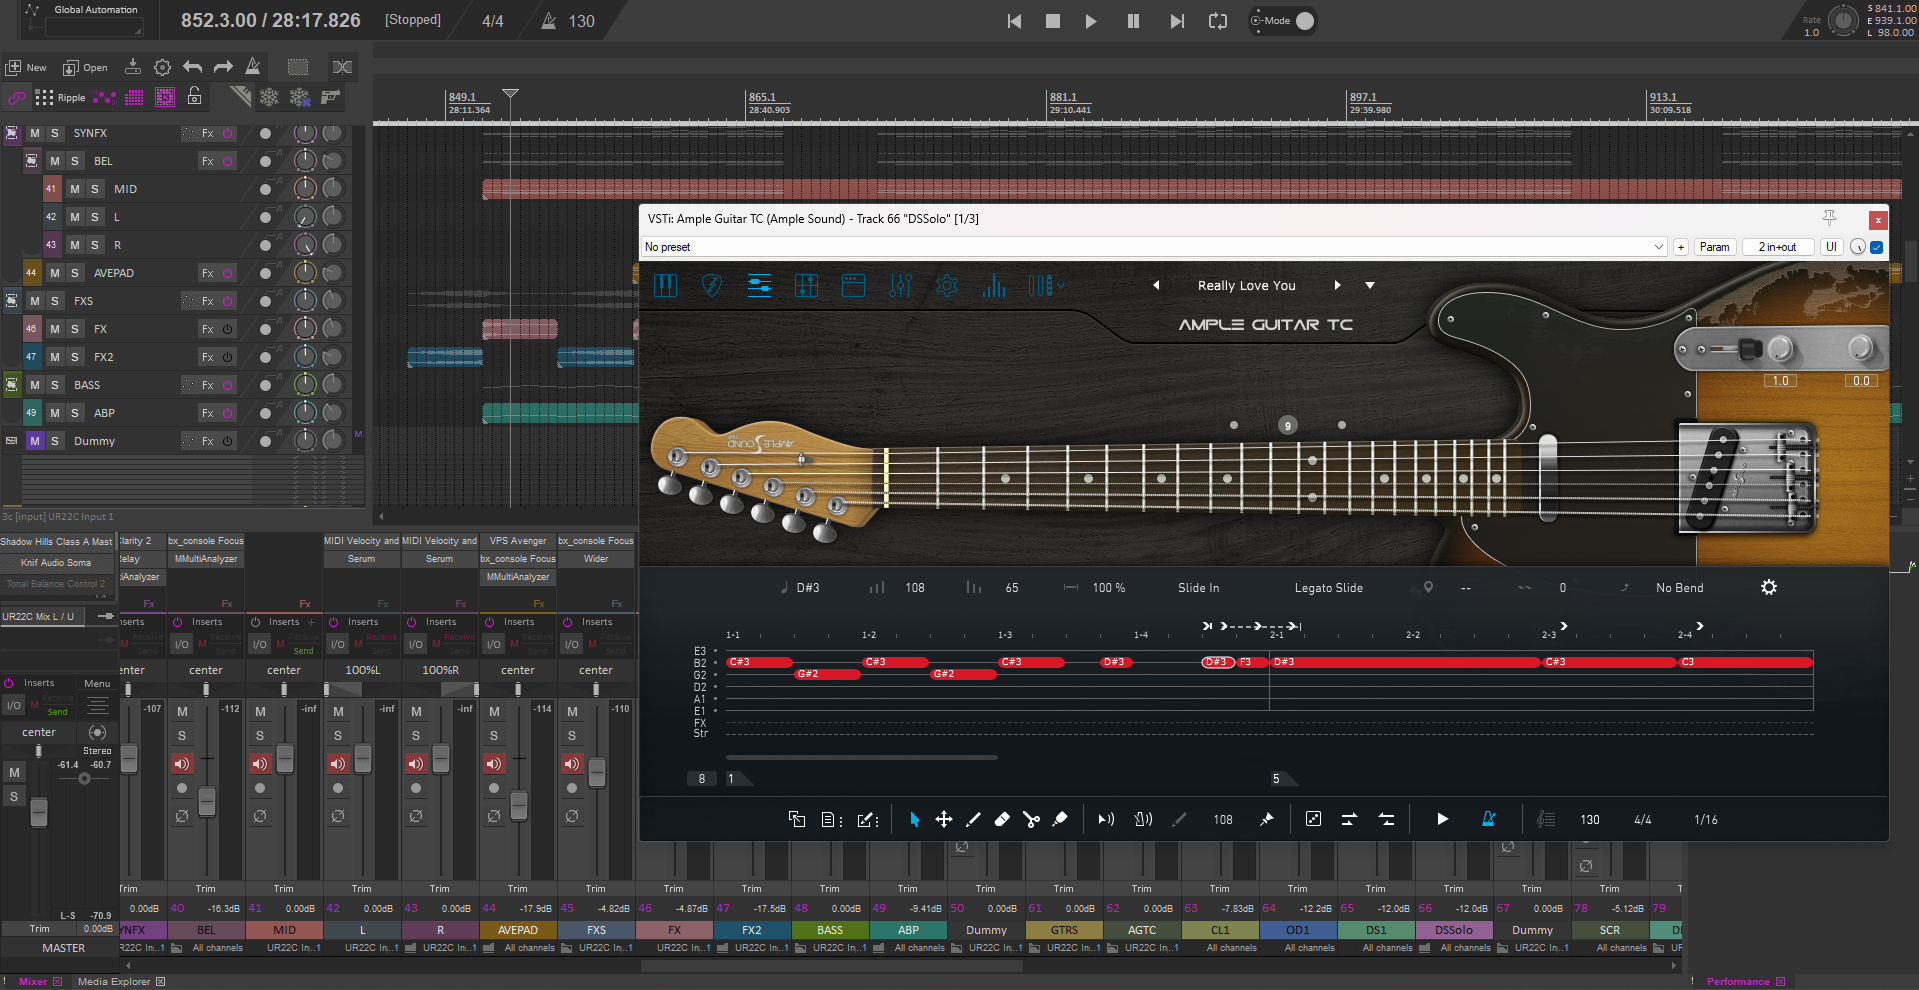Switch to the Performance tab

tap(1738, 981)
